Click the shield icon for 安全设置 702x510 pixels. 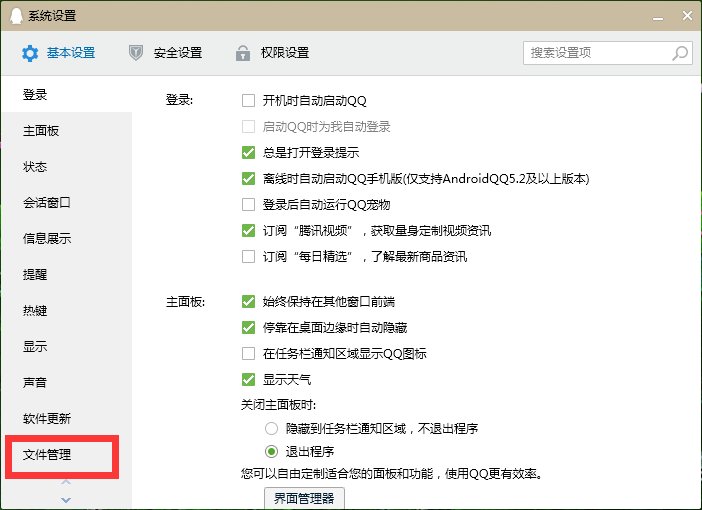(x=136, y=53)
